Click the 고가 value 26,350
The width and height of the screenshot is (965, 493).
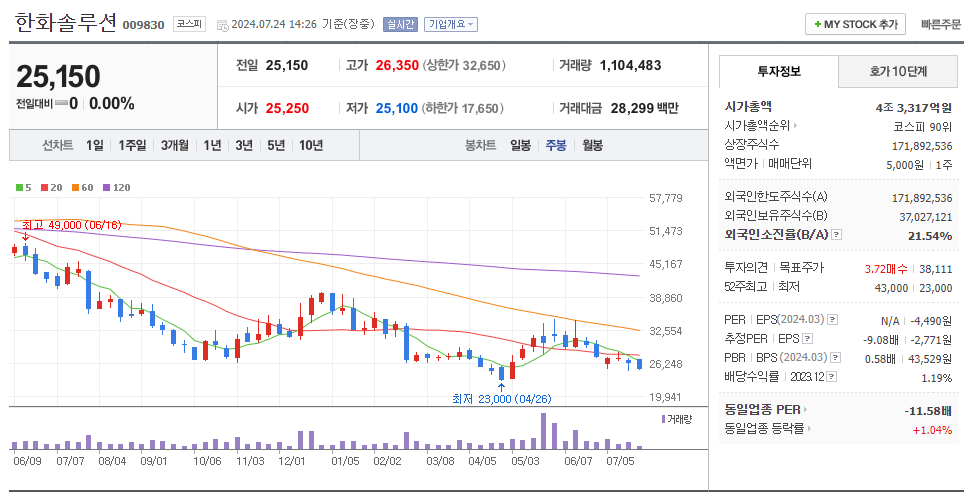[398, 65]
